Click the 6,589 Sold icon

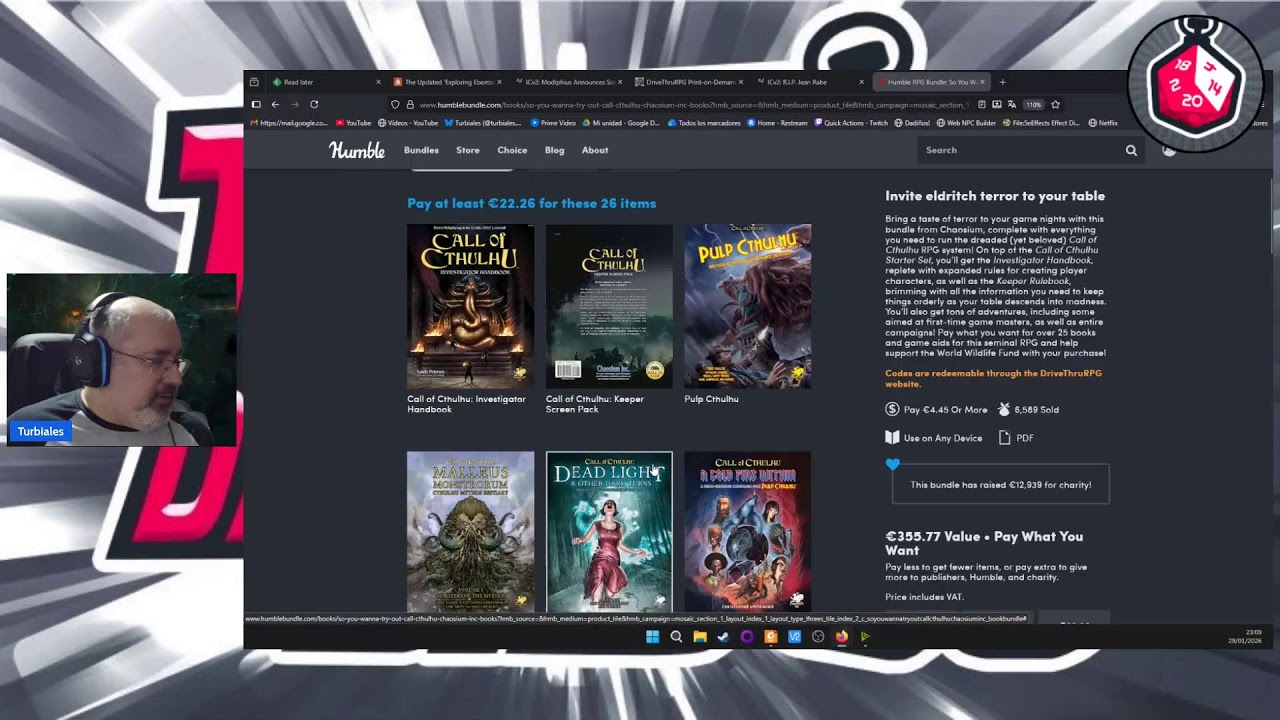point(1005,409)
